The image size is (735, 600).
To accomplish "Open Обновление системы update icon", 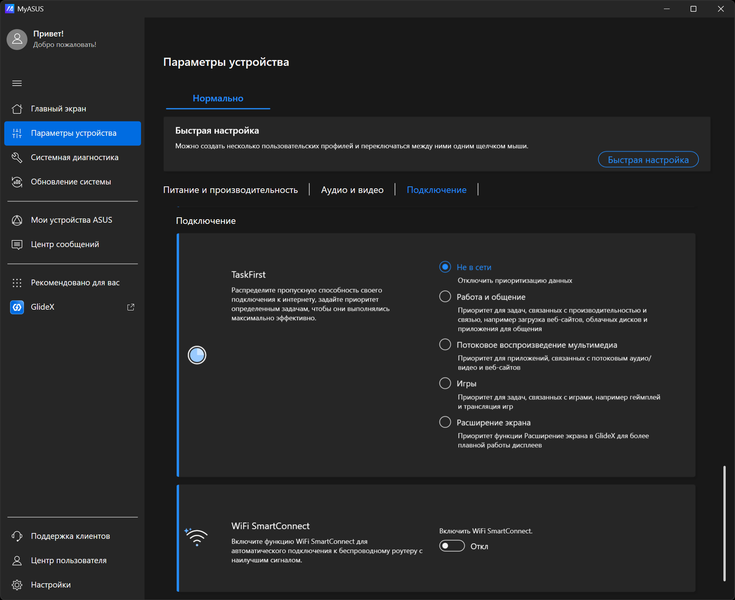I will (17, 182).
